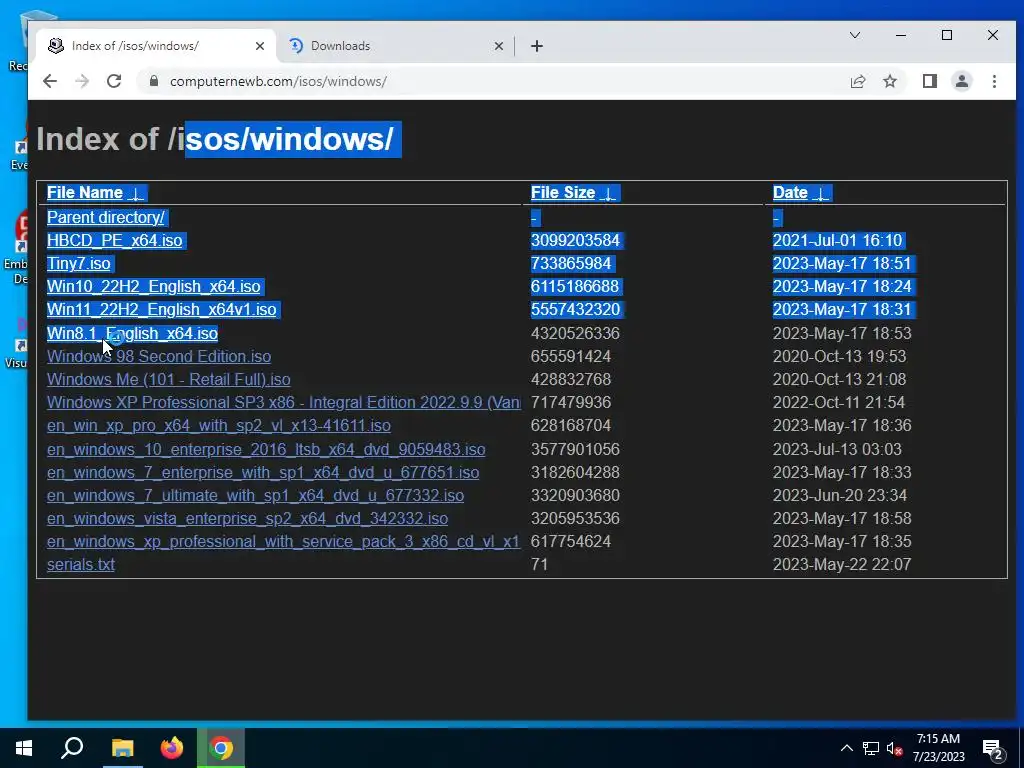
Task: Reload the current page
Action: (x=114, y=81)
